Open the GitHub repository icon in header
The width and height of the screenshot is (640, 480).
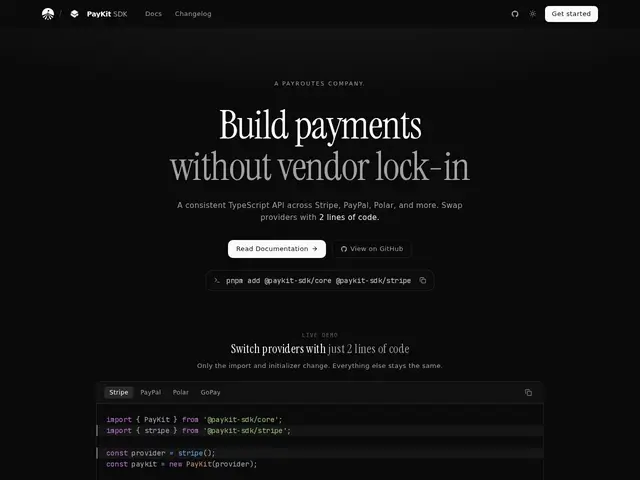[x=515, y=14]
